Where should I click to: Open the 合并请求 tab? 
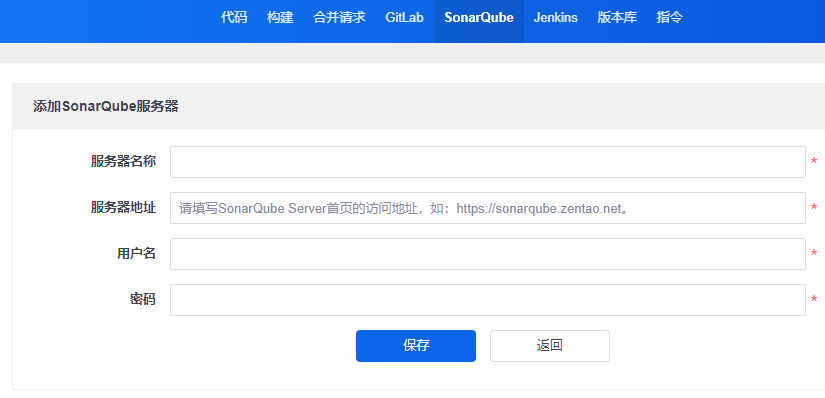[x=339, y=17]
